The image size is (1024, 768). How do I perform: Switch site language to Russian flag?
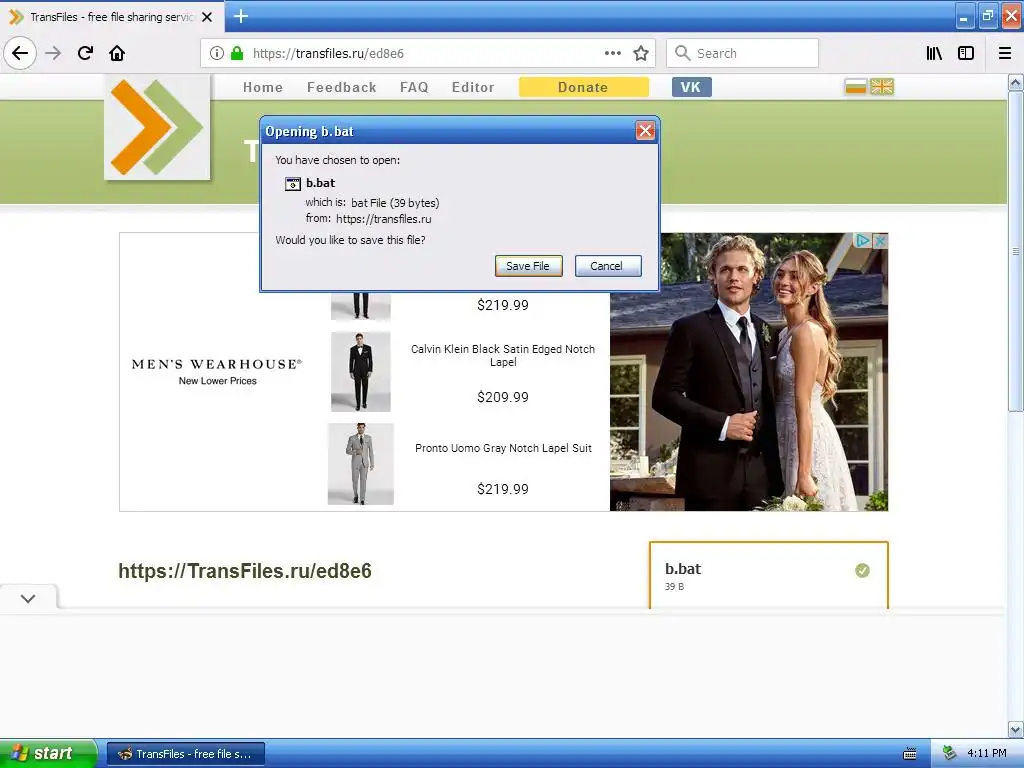pos(856,86)
